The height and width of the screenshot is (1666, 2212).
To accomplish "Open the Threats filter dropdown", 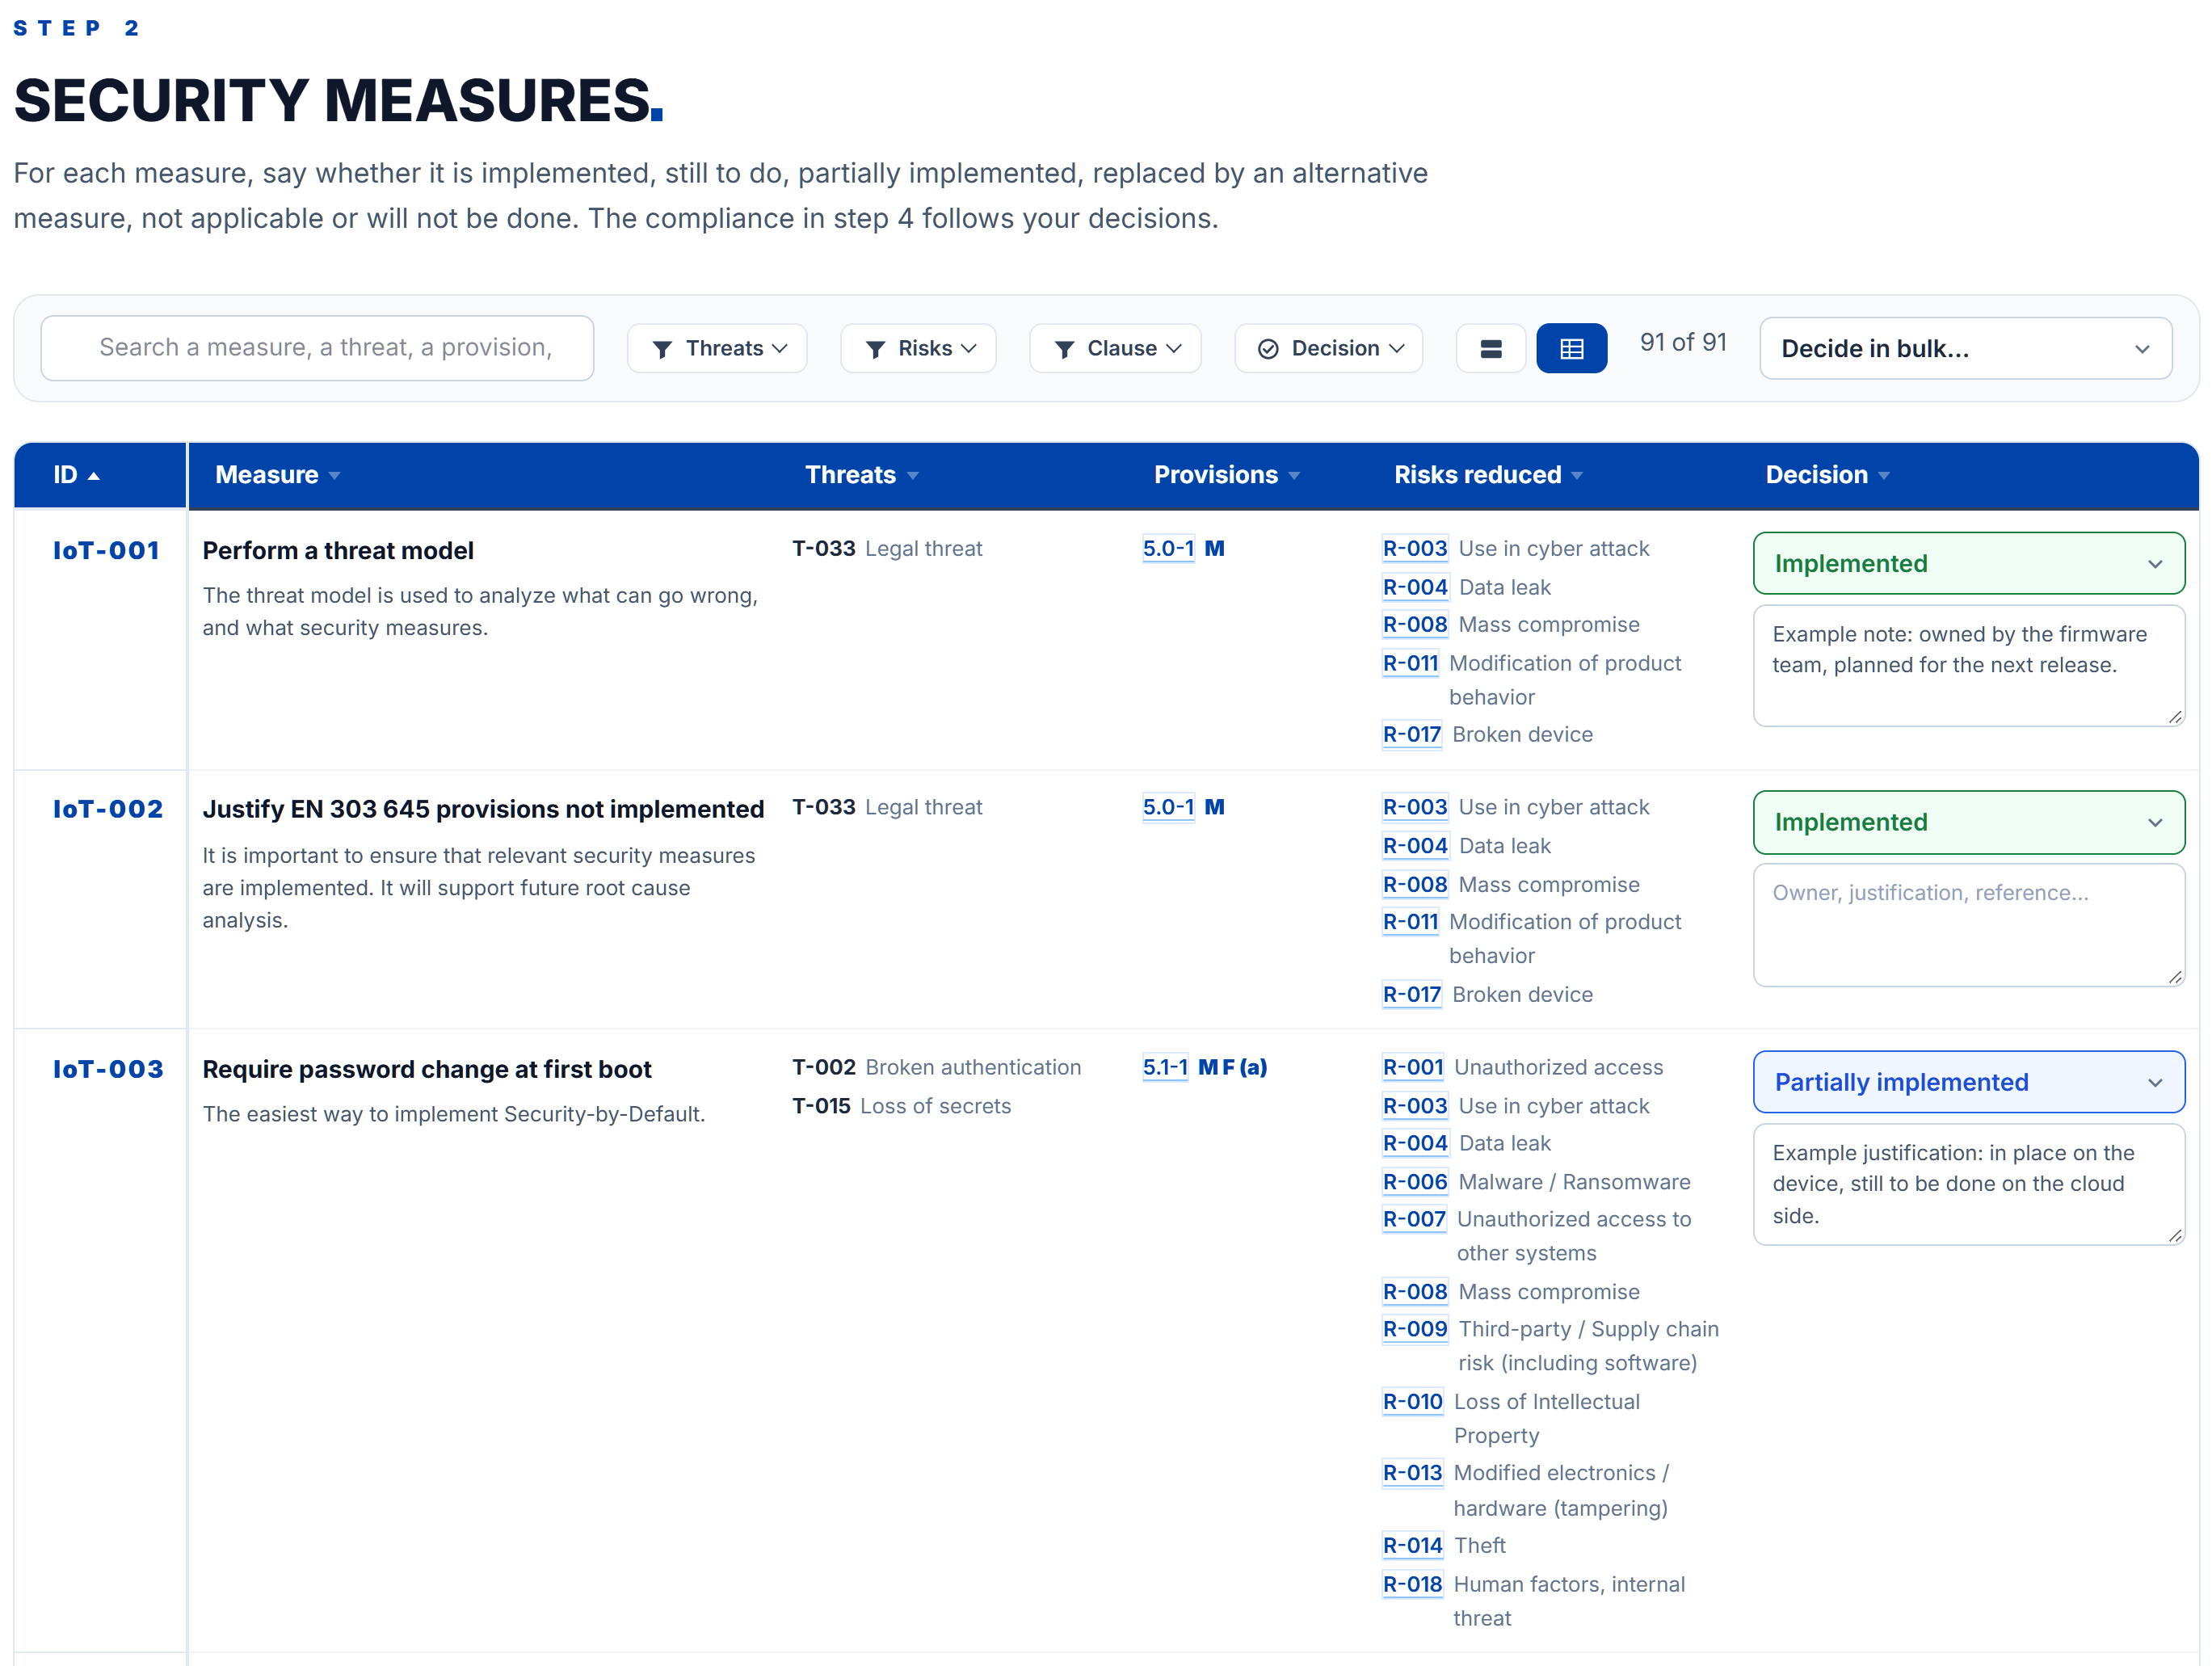I will [x=717, y=348].
